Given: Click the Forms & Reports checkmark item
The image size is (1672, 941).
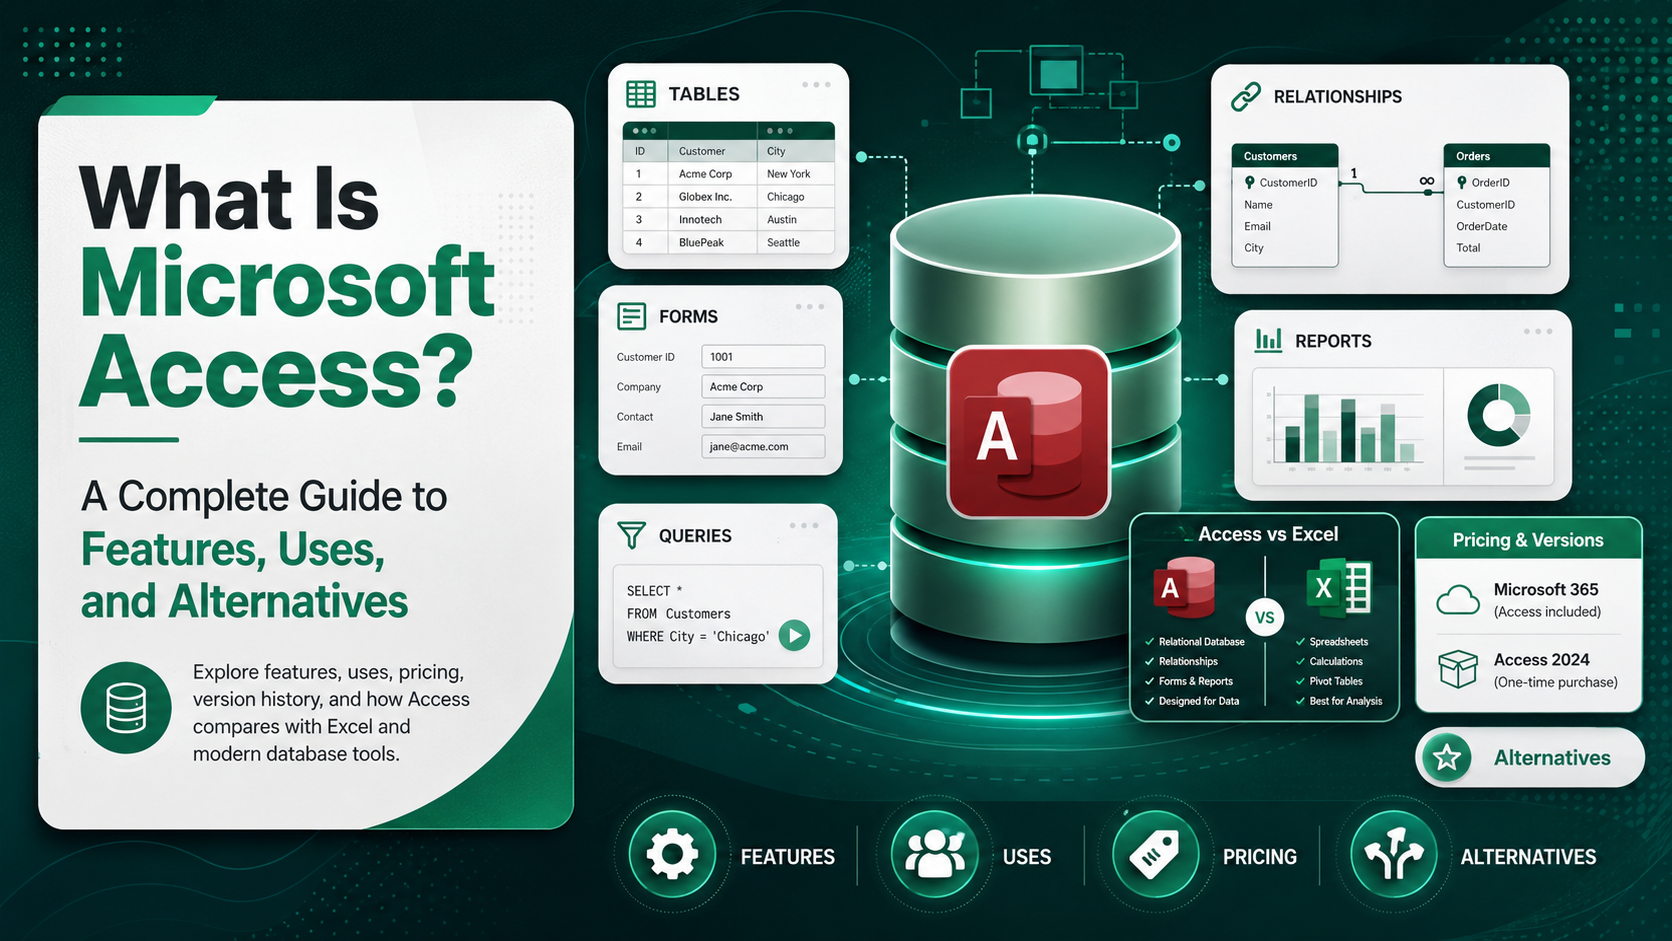Looking at the screenshot, I should click(x=1189, y=682).
